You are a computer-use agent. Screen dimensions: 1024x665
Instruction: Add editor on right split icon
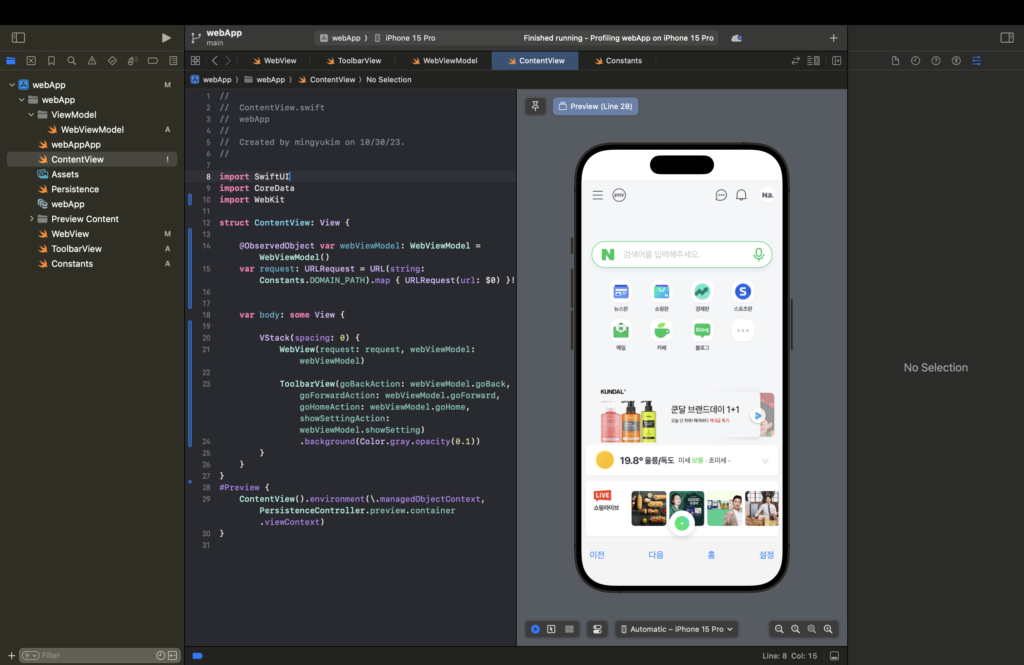tap(837, 61)
